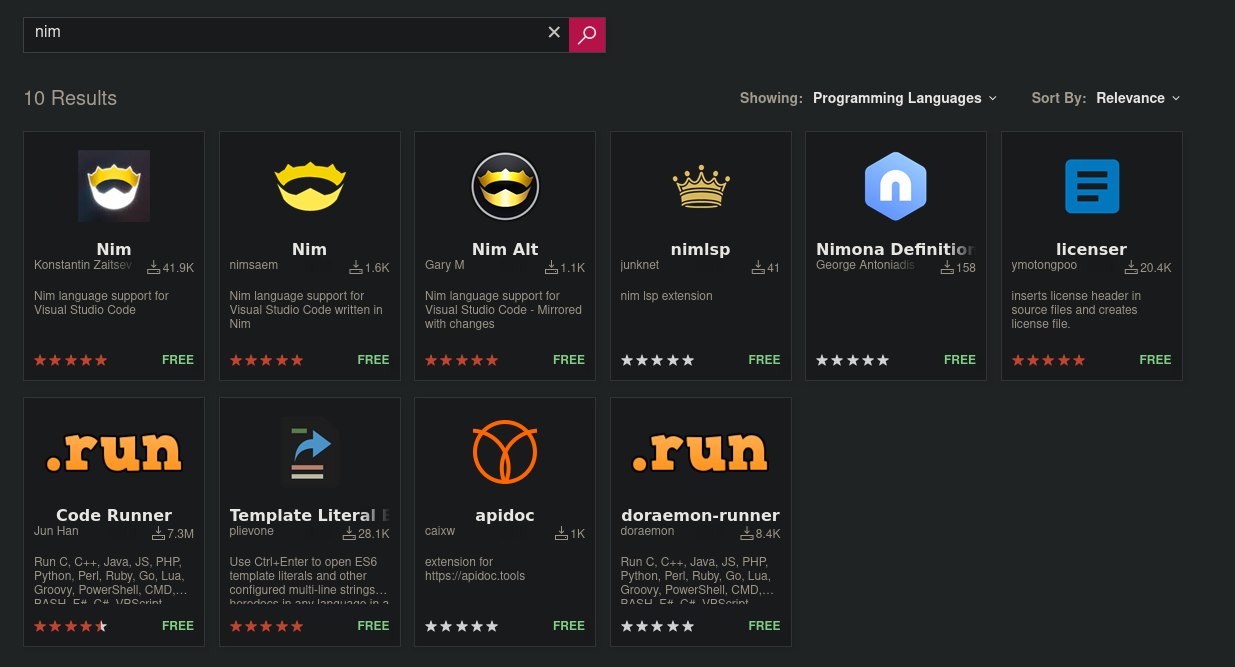Open the doraemon-runner extension title
The image size is (1235, 667).
[x=701, y=515]
